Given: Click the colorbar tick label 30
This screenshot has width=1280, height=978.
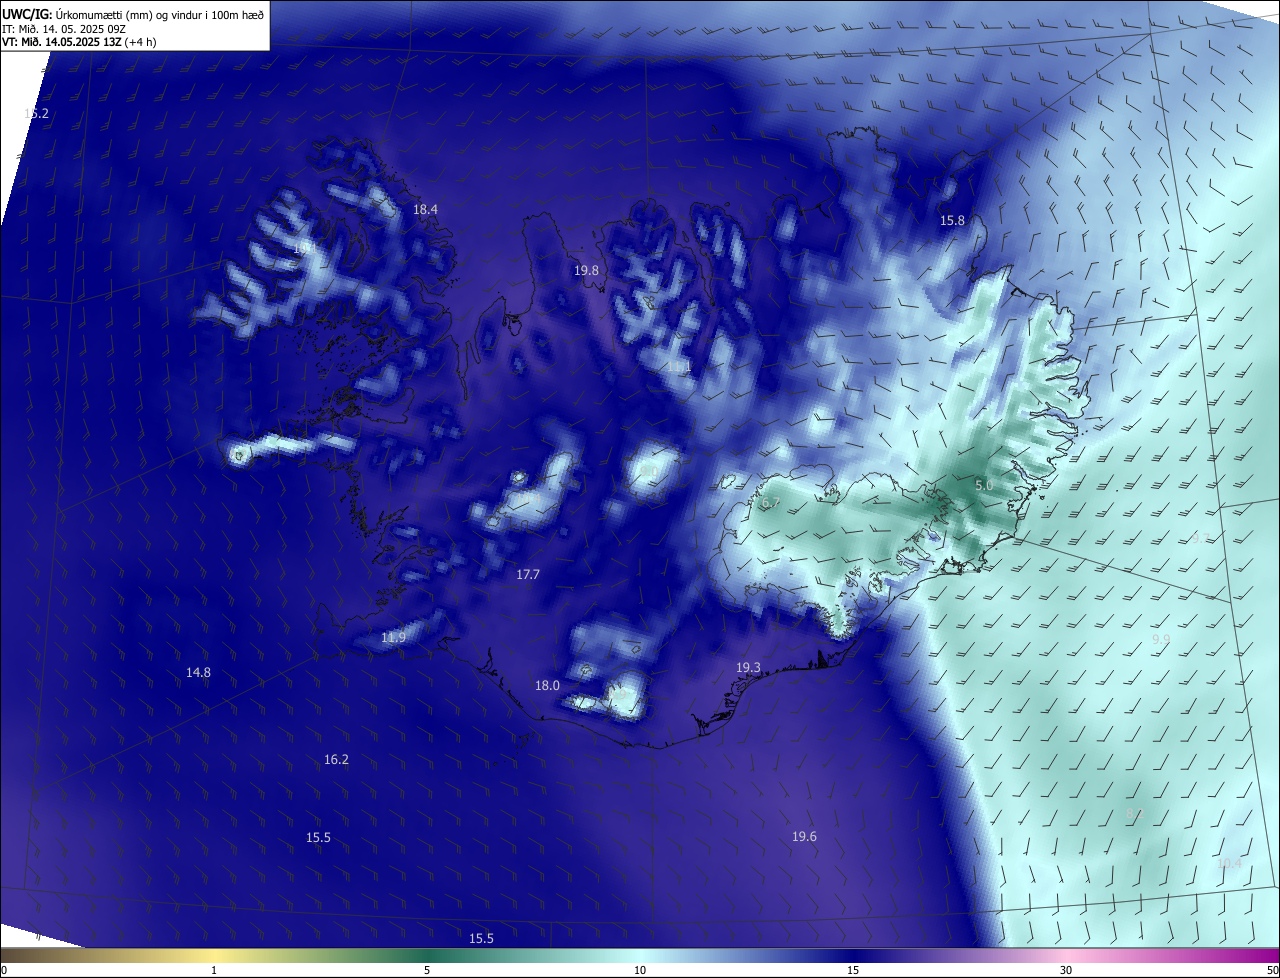Looking at the screenshot, I should (x=1066, y=970).
